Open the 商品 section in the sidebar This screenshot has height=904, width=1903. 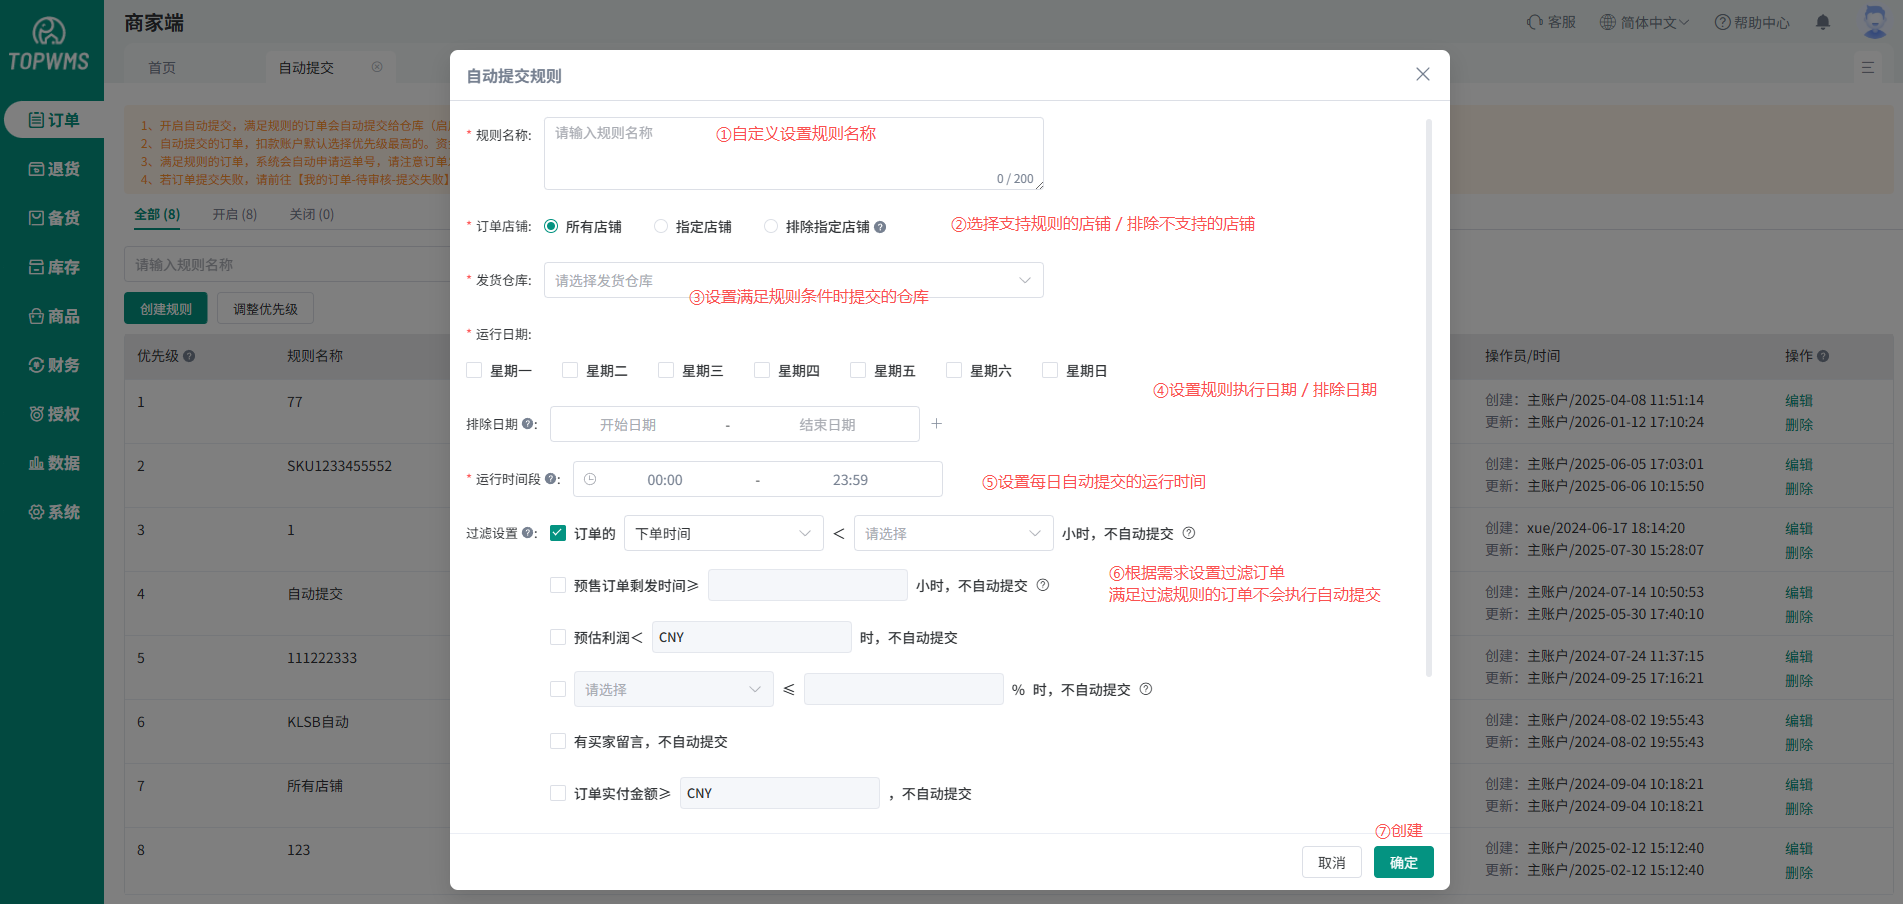pos(54,315)
